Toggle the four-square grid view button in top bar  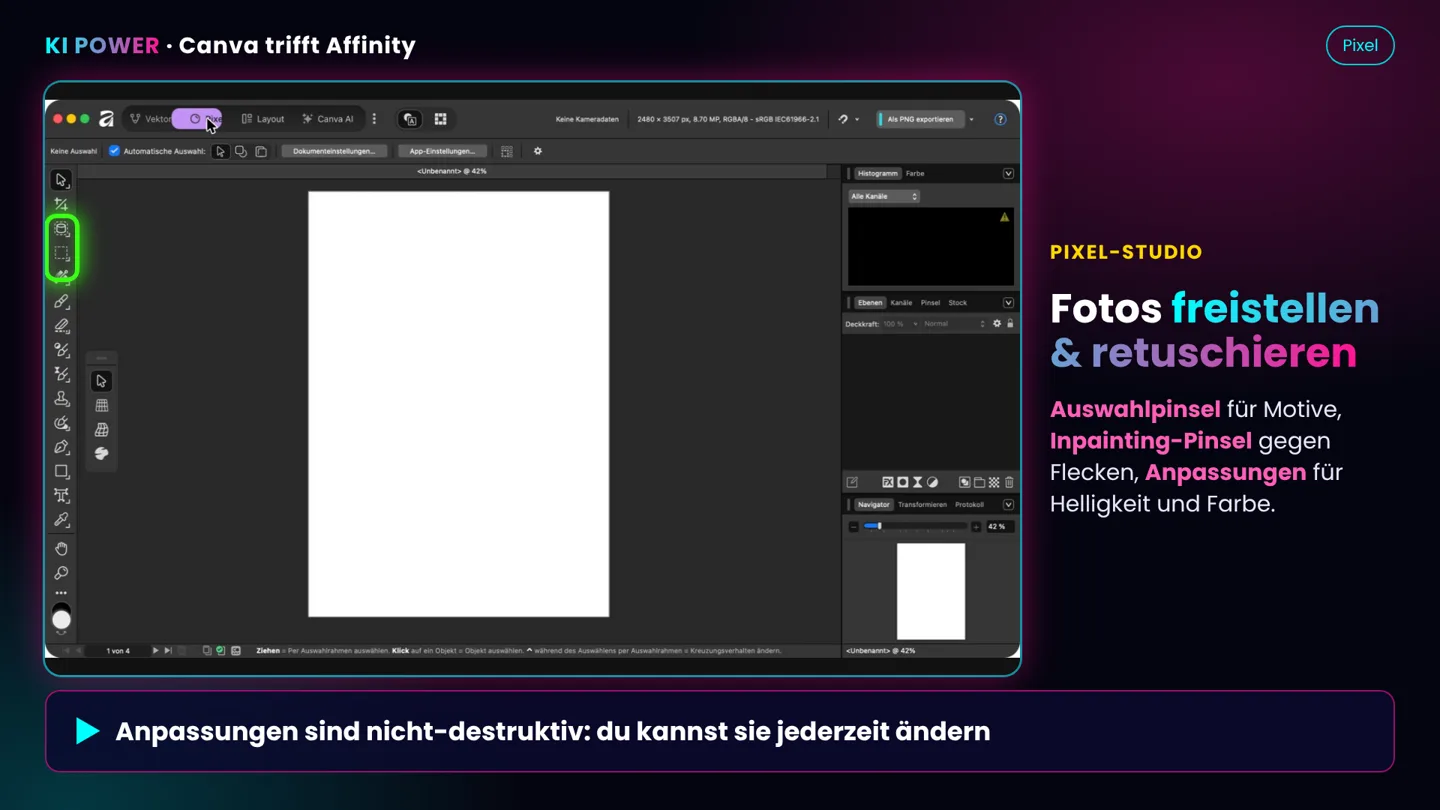(x=440, y=119)
